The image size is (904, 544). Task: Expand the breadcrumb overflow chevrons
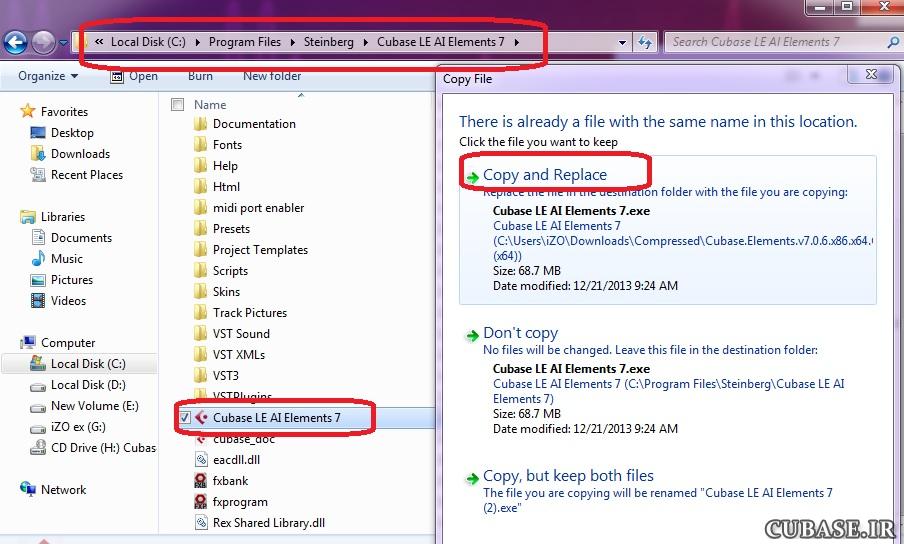(x=99, y=41)
